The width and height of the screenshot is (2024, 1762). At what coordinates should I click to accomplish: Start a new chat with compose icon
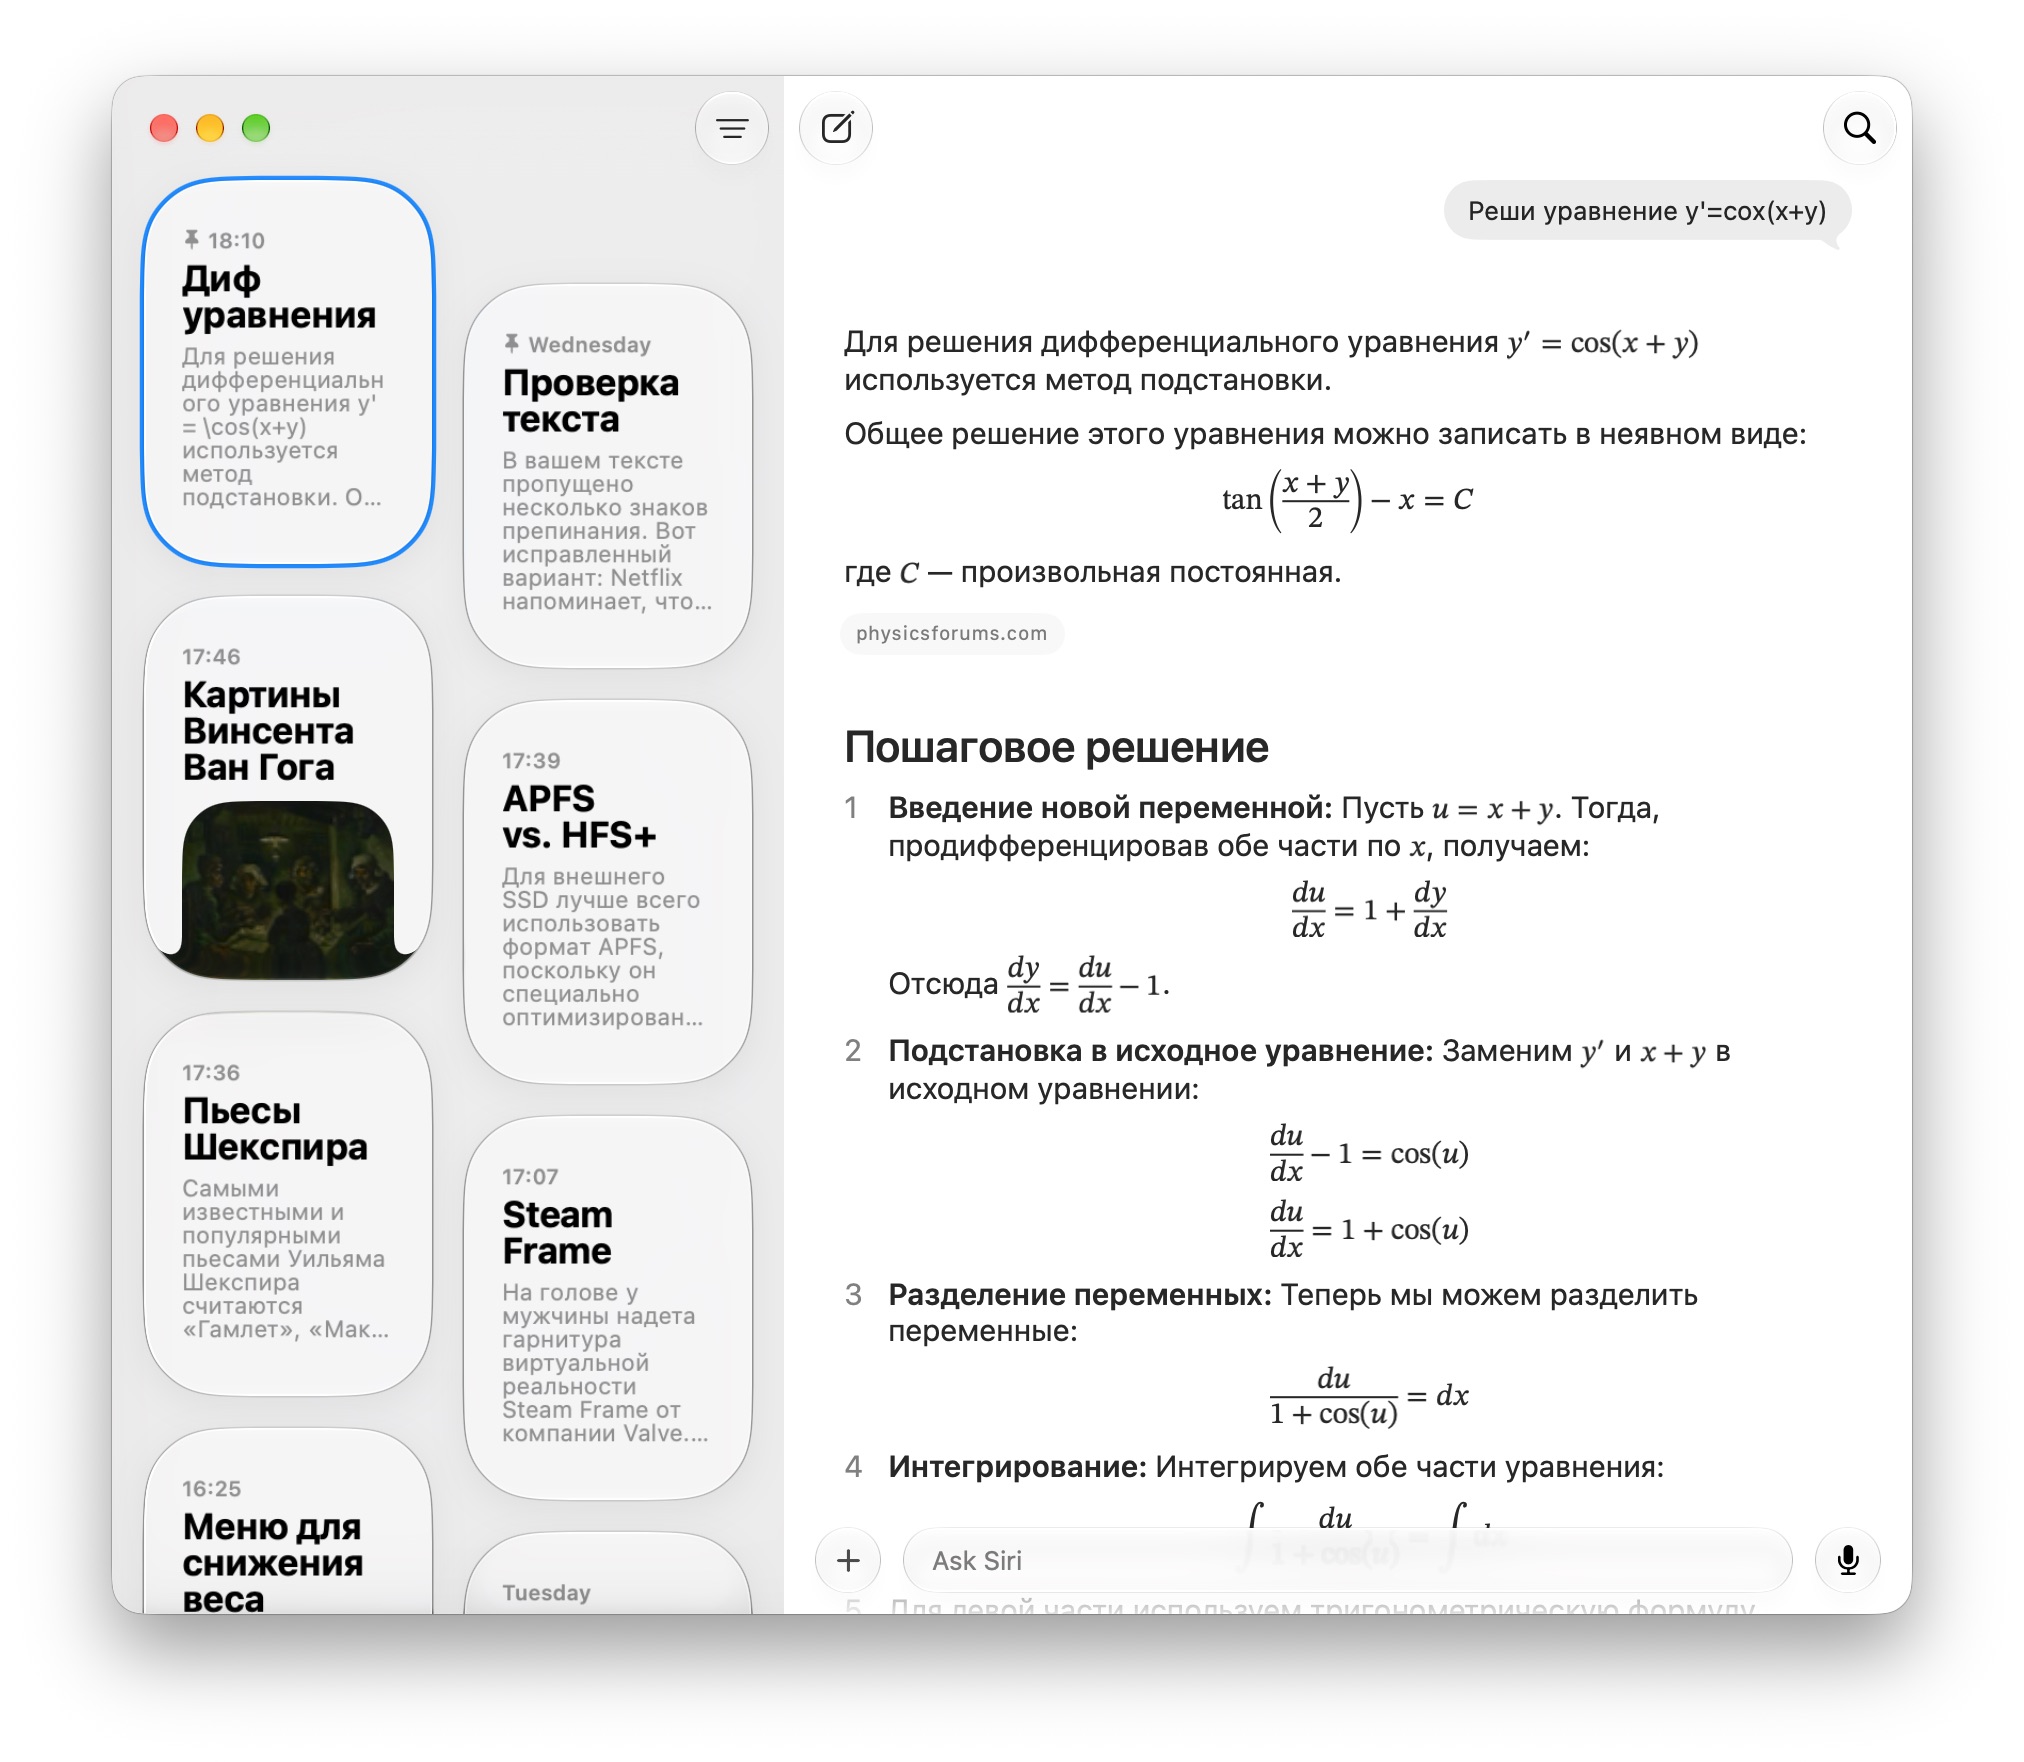click(x=837, y=128)
